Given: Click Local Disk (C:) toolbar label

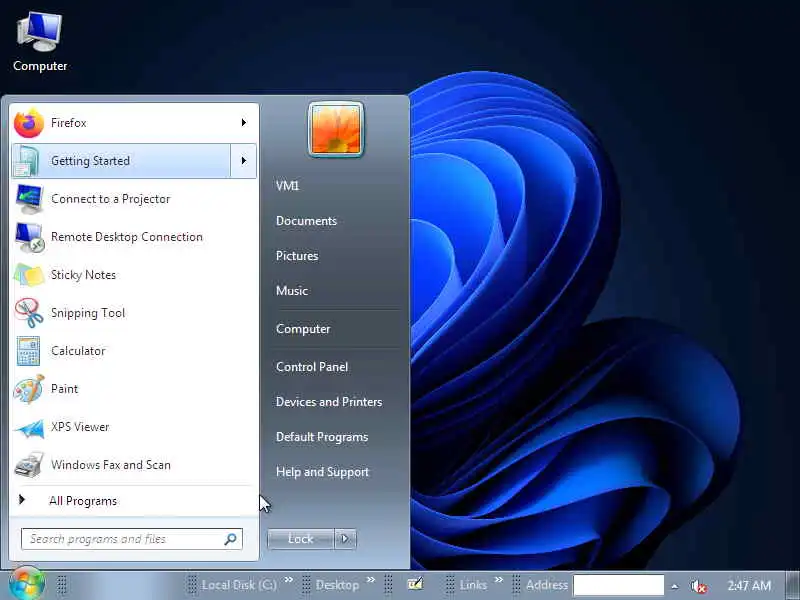Looking at the screenshot, I should (x=239, y=585).
